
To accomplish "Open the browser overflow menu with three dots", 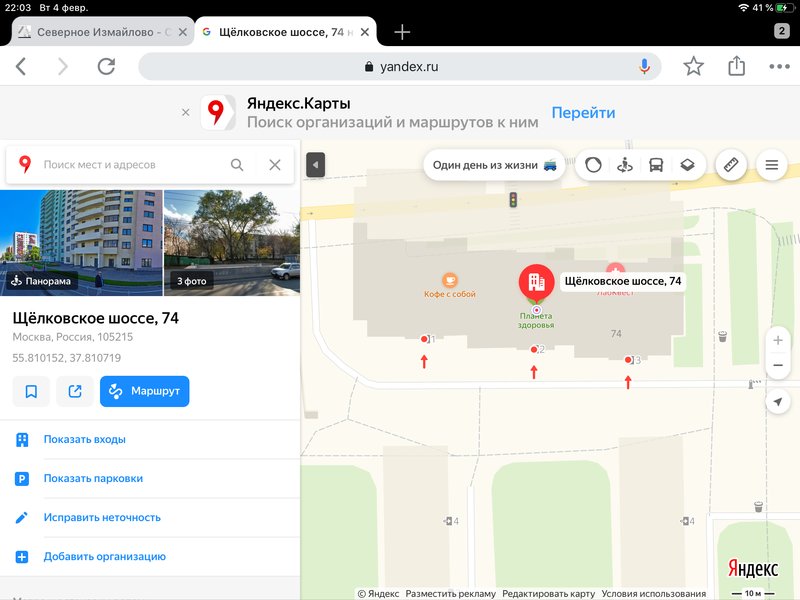I will (x=777, y=65).
